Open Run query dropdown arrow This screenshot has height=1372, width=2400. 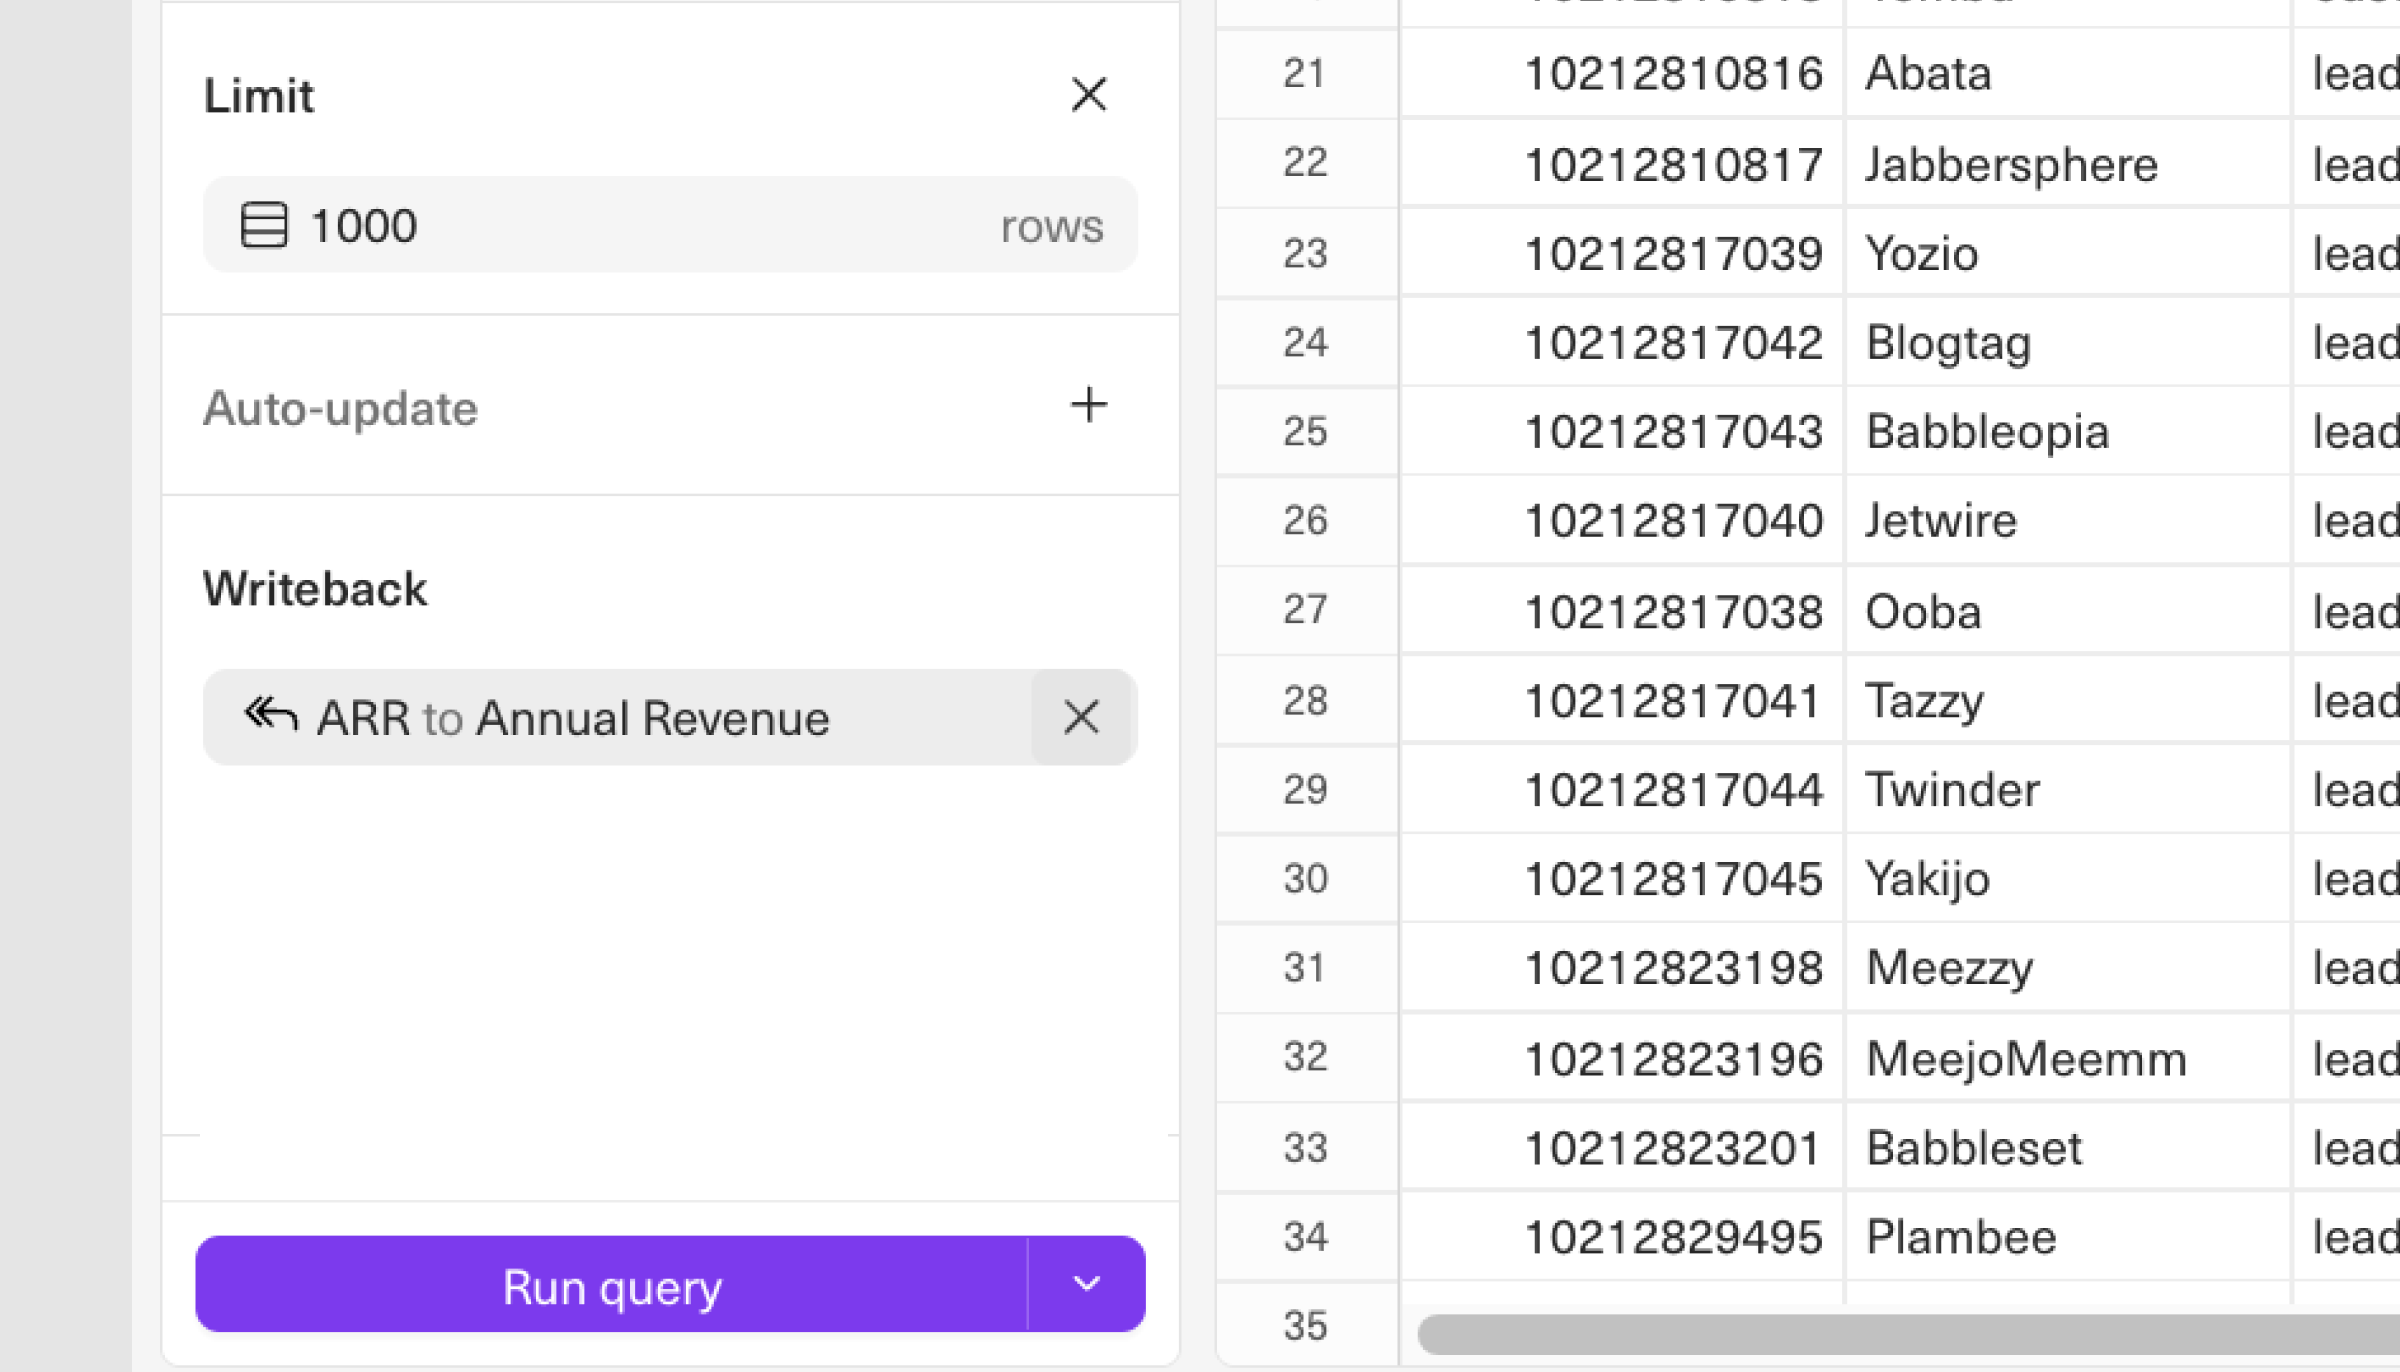(1087, 1284)
